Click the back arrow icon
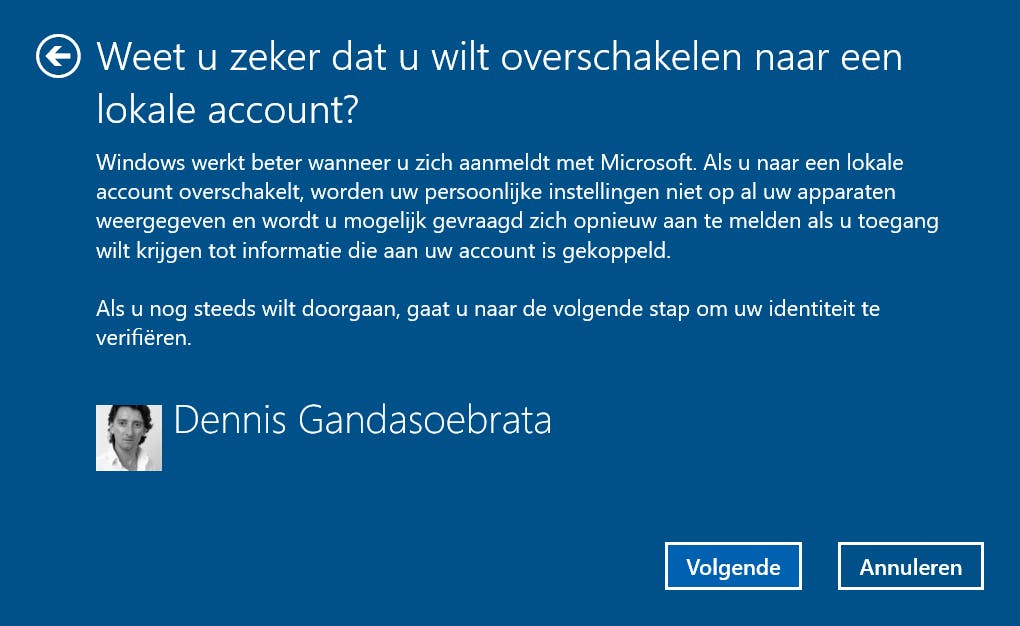Viewport: 1020px width, 626px height. [x=58, y=57]
